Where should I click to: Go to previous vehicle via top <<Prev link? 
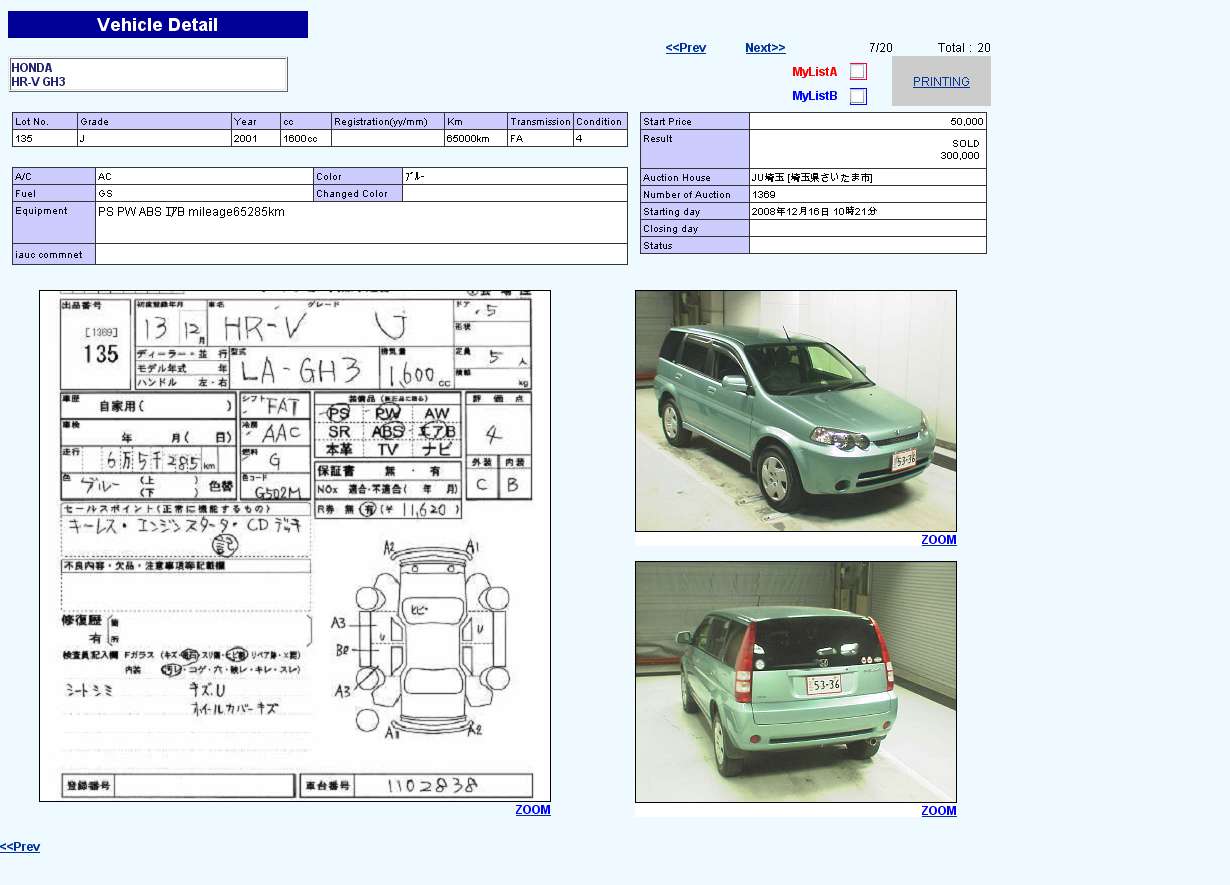coord(686,48)
